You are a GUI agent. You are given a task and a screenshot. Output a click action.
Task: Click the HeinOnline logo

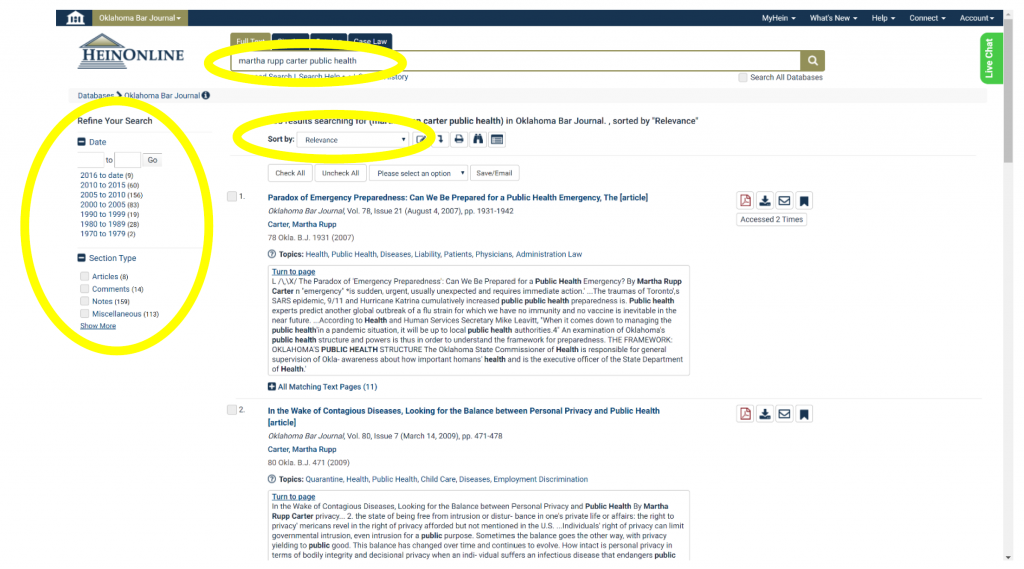click(131, 51)
